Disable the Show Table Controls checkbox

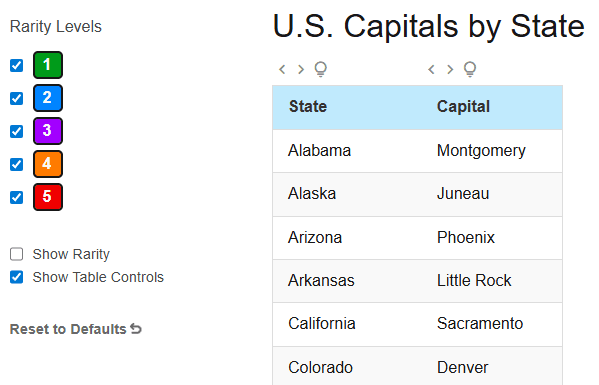tap(16, 277)
